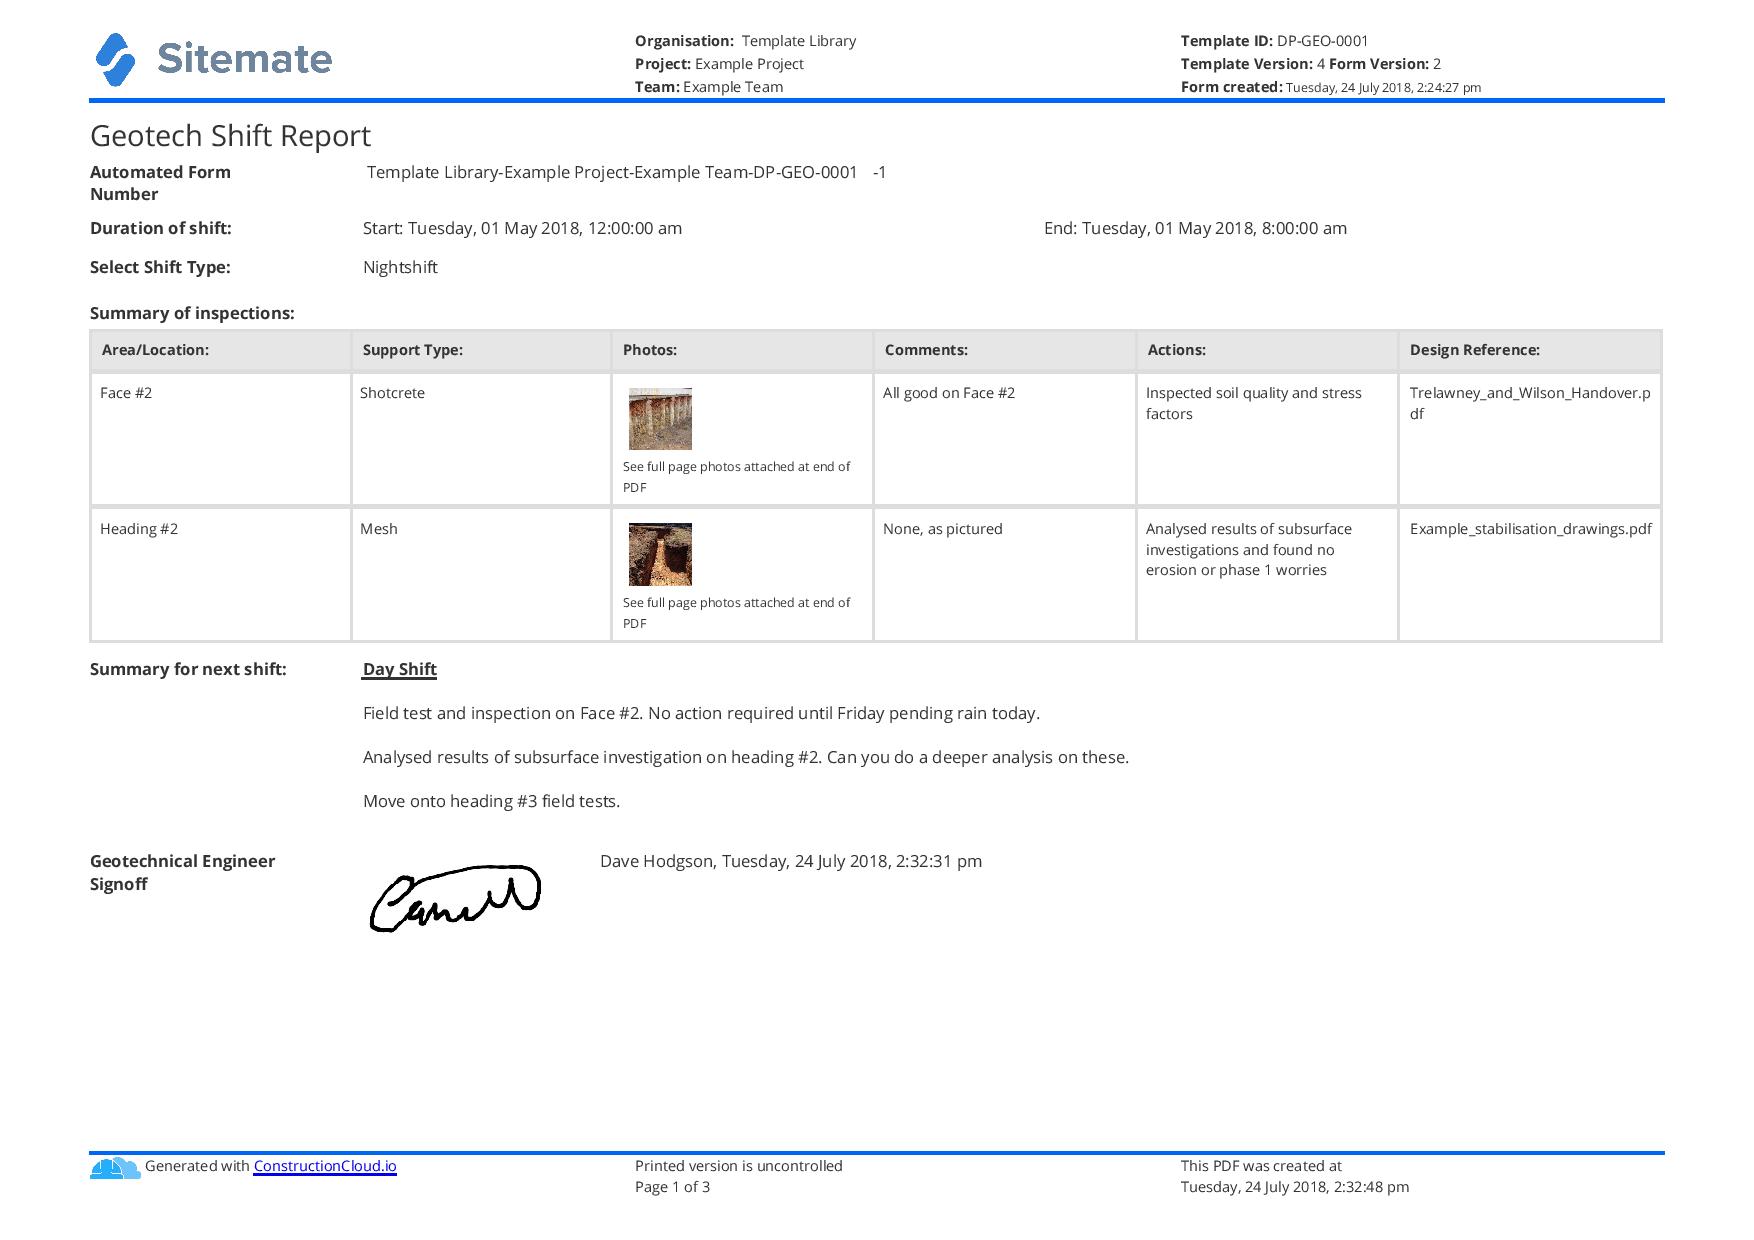
Task: Click the Template ID DP-GEO-0001 text
Action: [1274, 41]
